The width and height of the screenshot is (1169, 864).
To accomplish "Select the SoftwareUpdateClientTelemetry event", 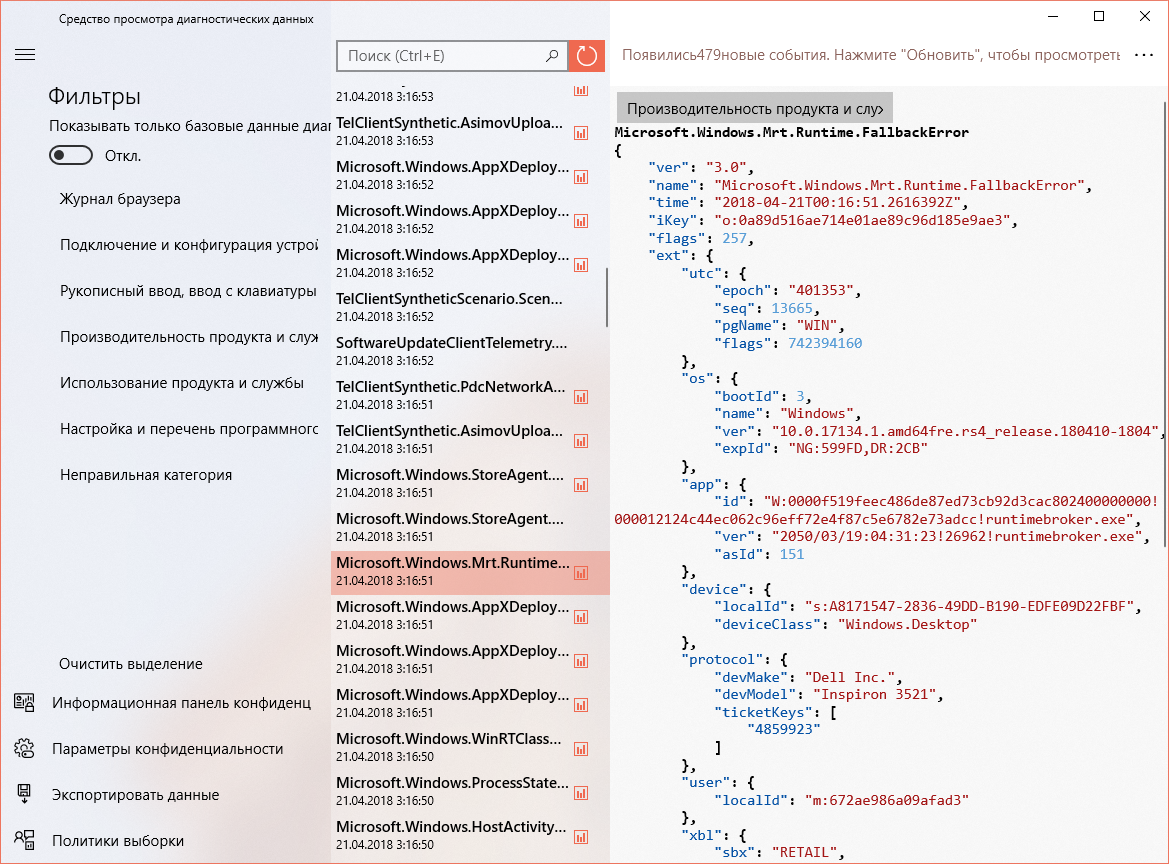I will pos(470,350).
